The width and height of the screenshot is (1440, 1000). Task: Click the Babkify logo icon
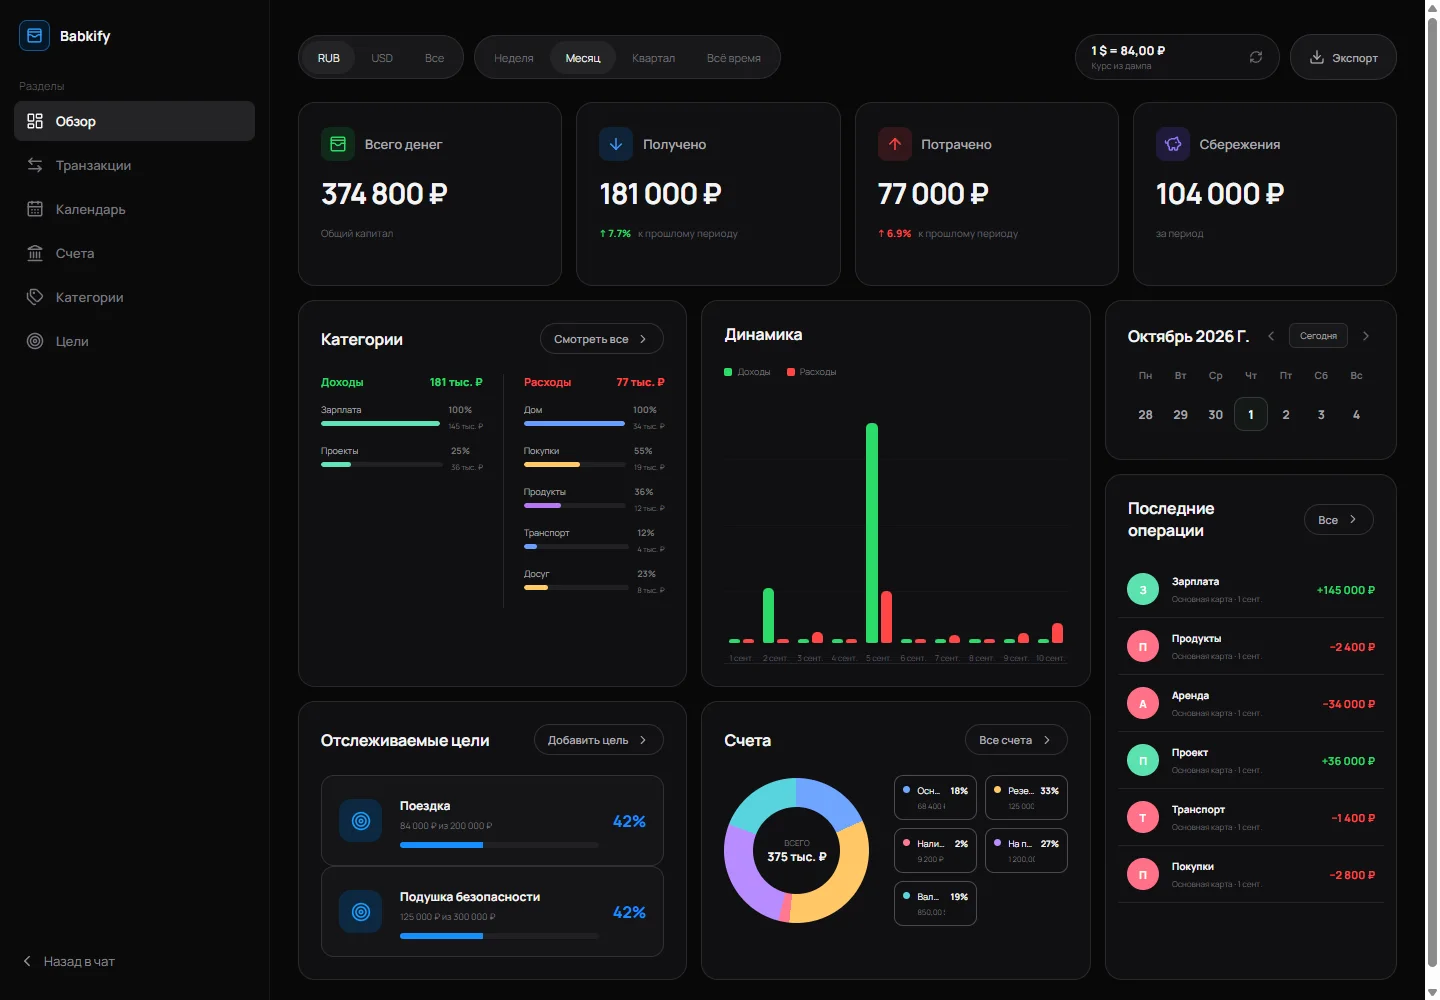34,36
